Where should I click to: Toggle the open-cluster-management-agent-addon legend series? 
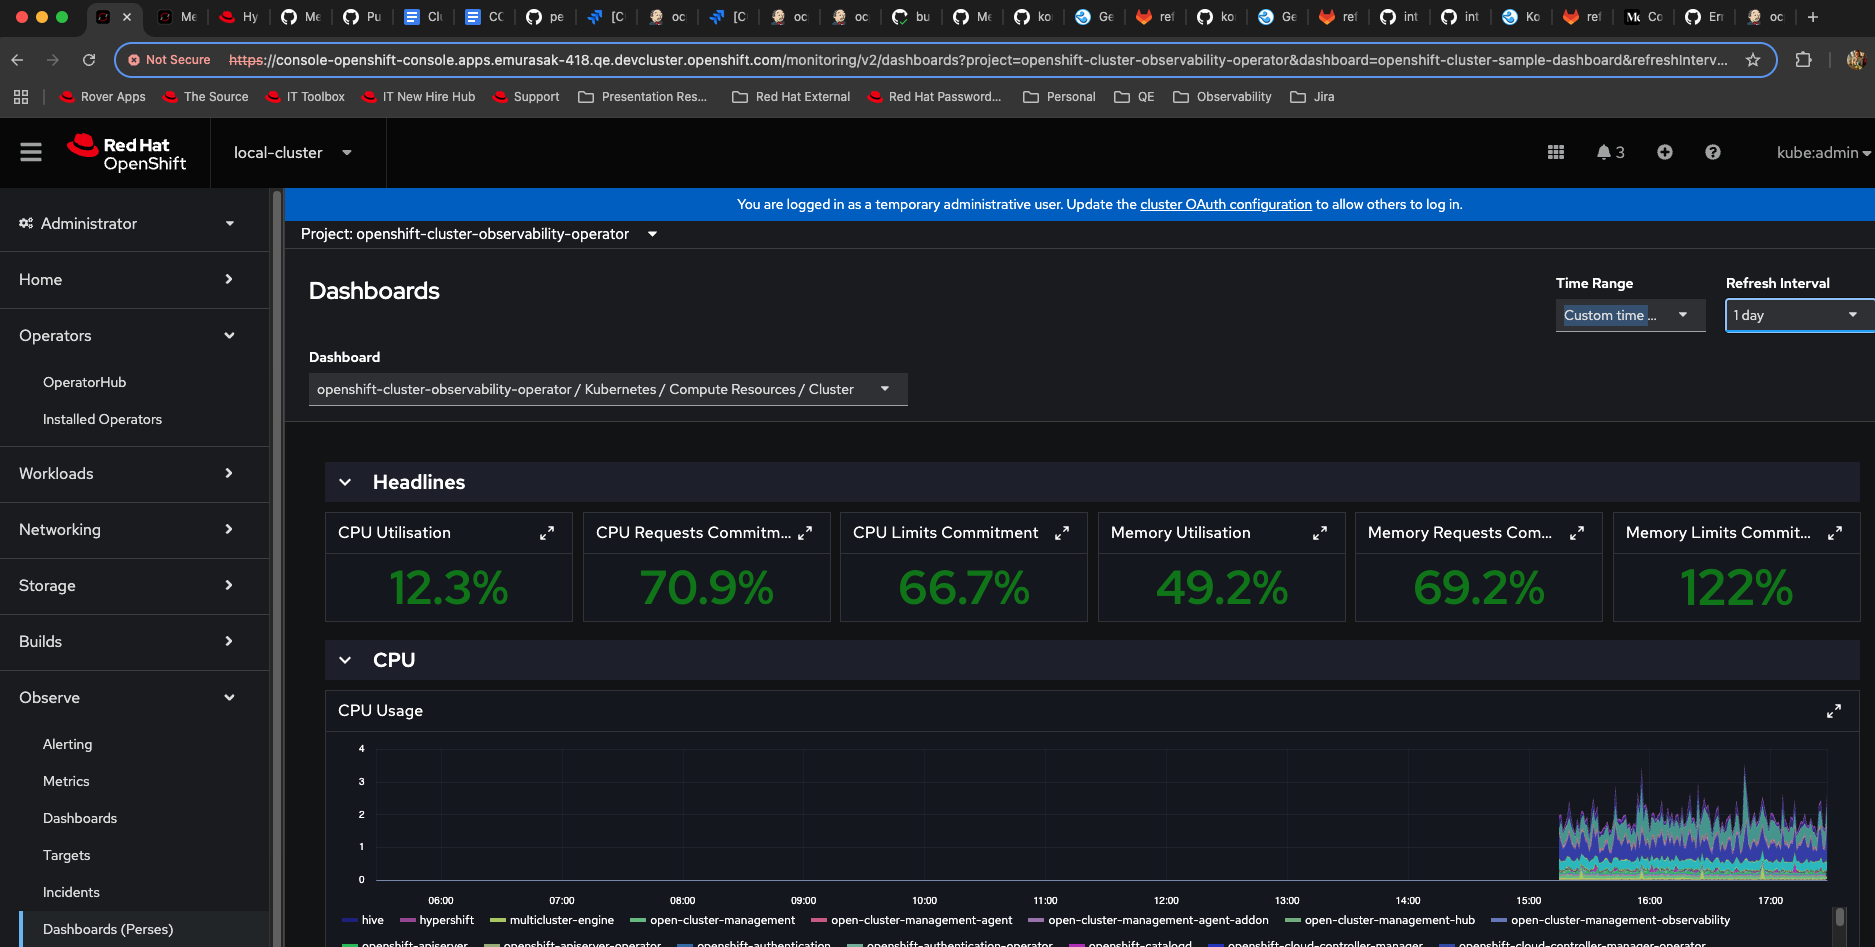[x=1148, y=920]
